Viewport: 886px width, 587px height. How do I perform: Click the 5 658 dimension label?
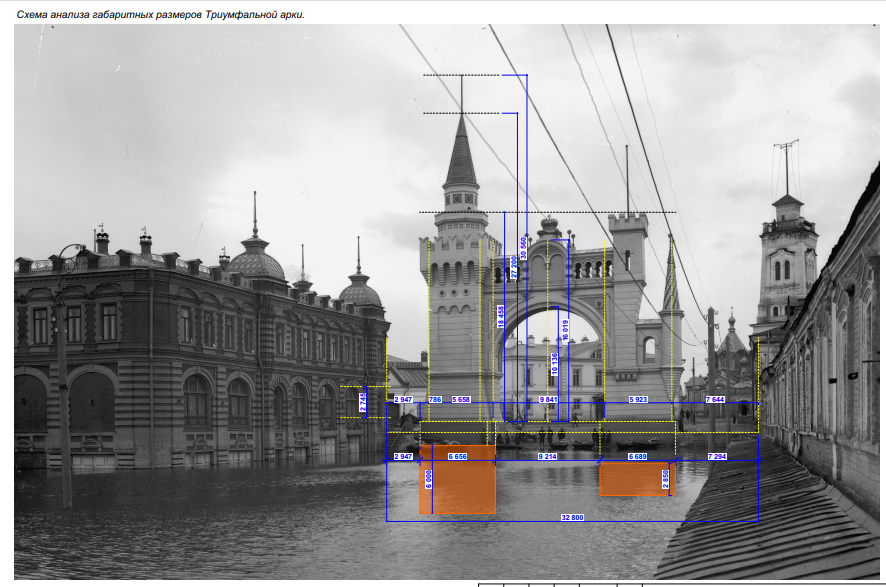coord(461,399)
